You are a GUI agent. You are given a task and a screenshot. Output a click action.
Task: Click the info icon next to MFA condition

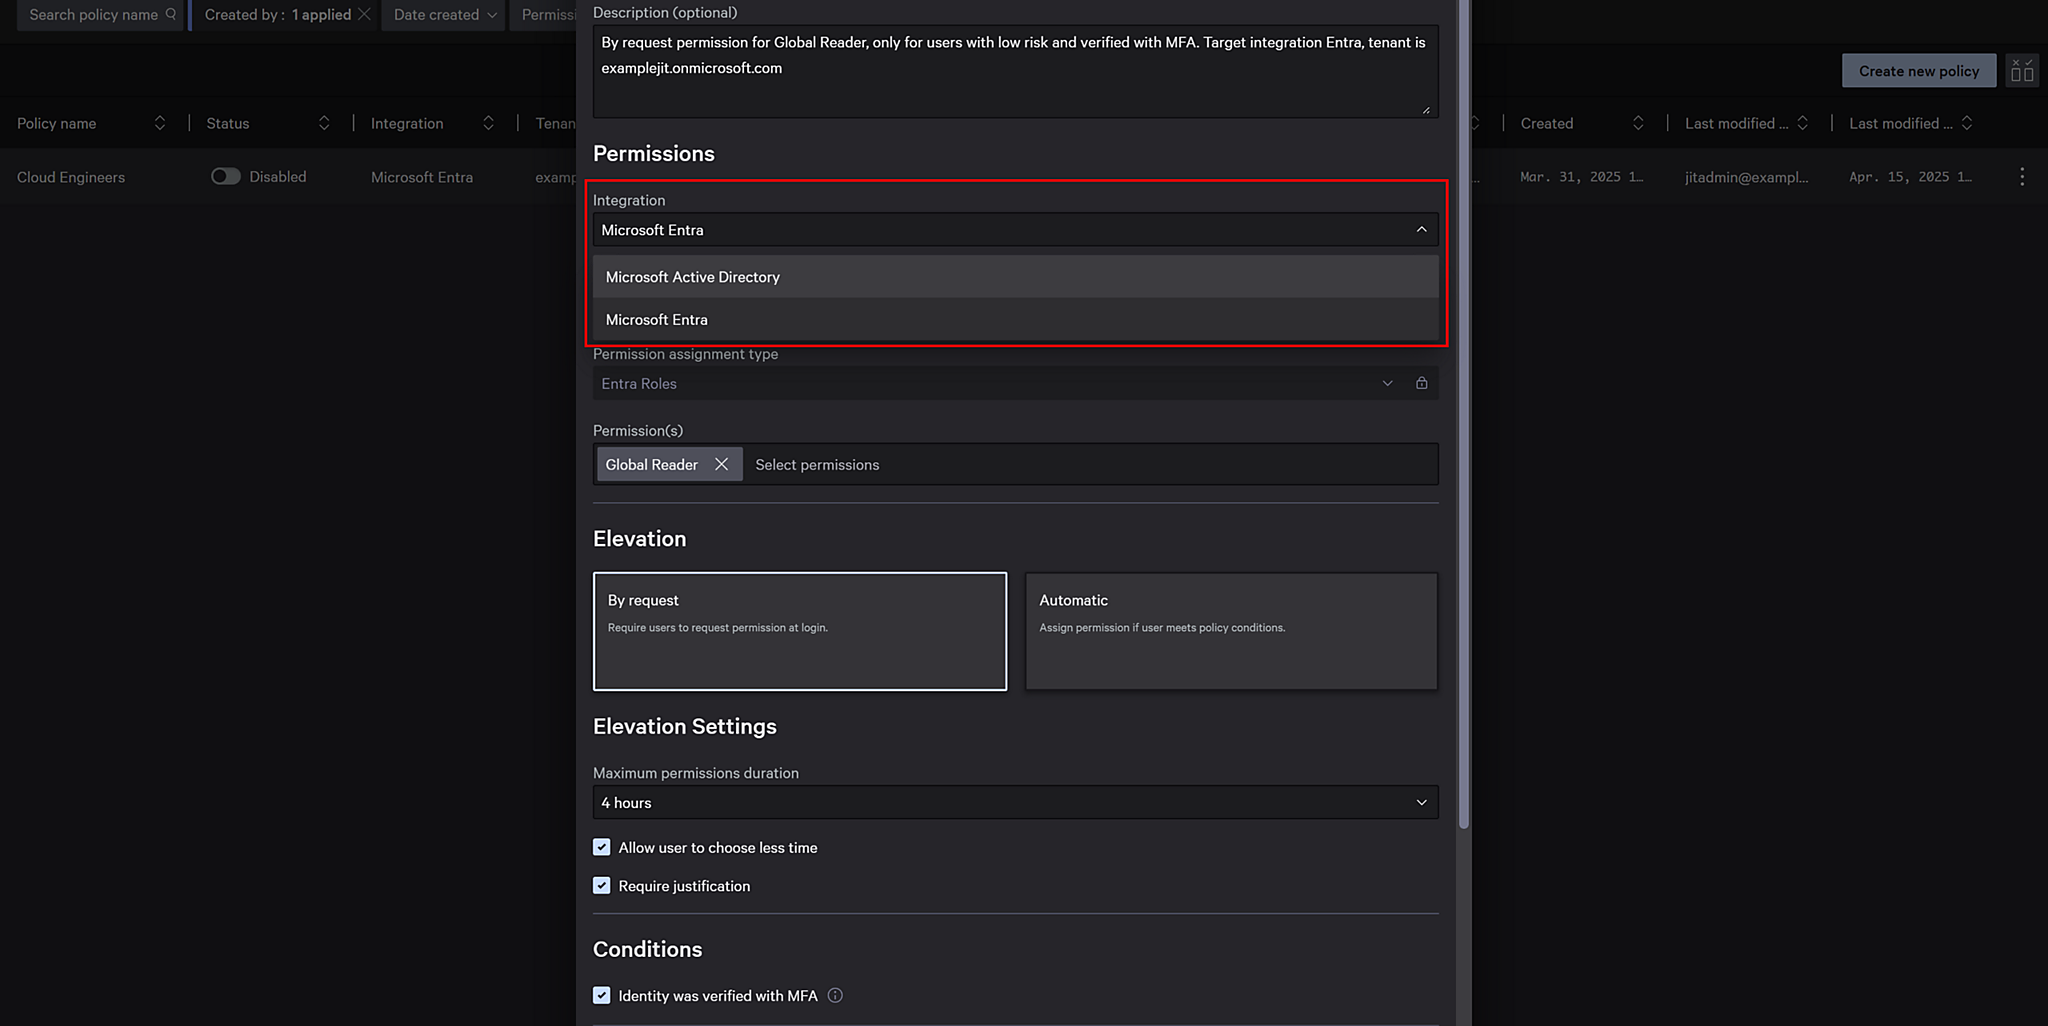click(x=835, y=995)
